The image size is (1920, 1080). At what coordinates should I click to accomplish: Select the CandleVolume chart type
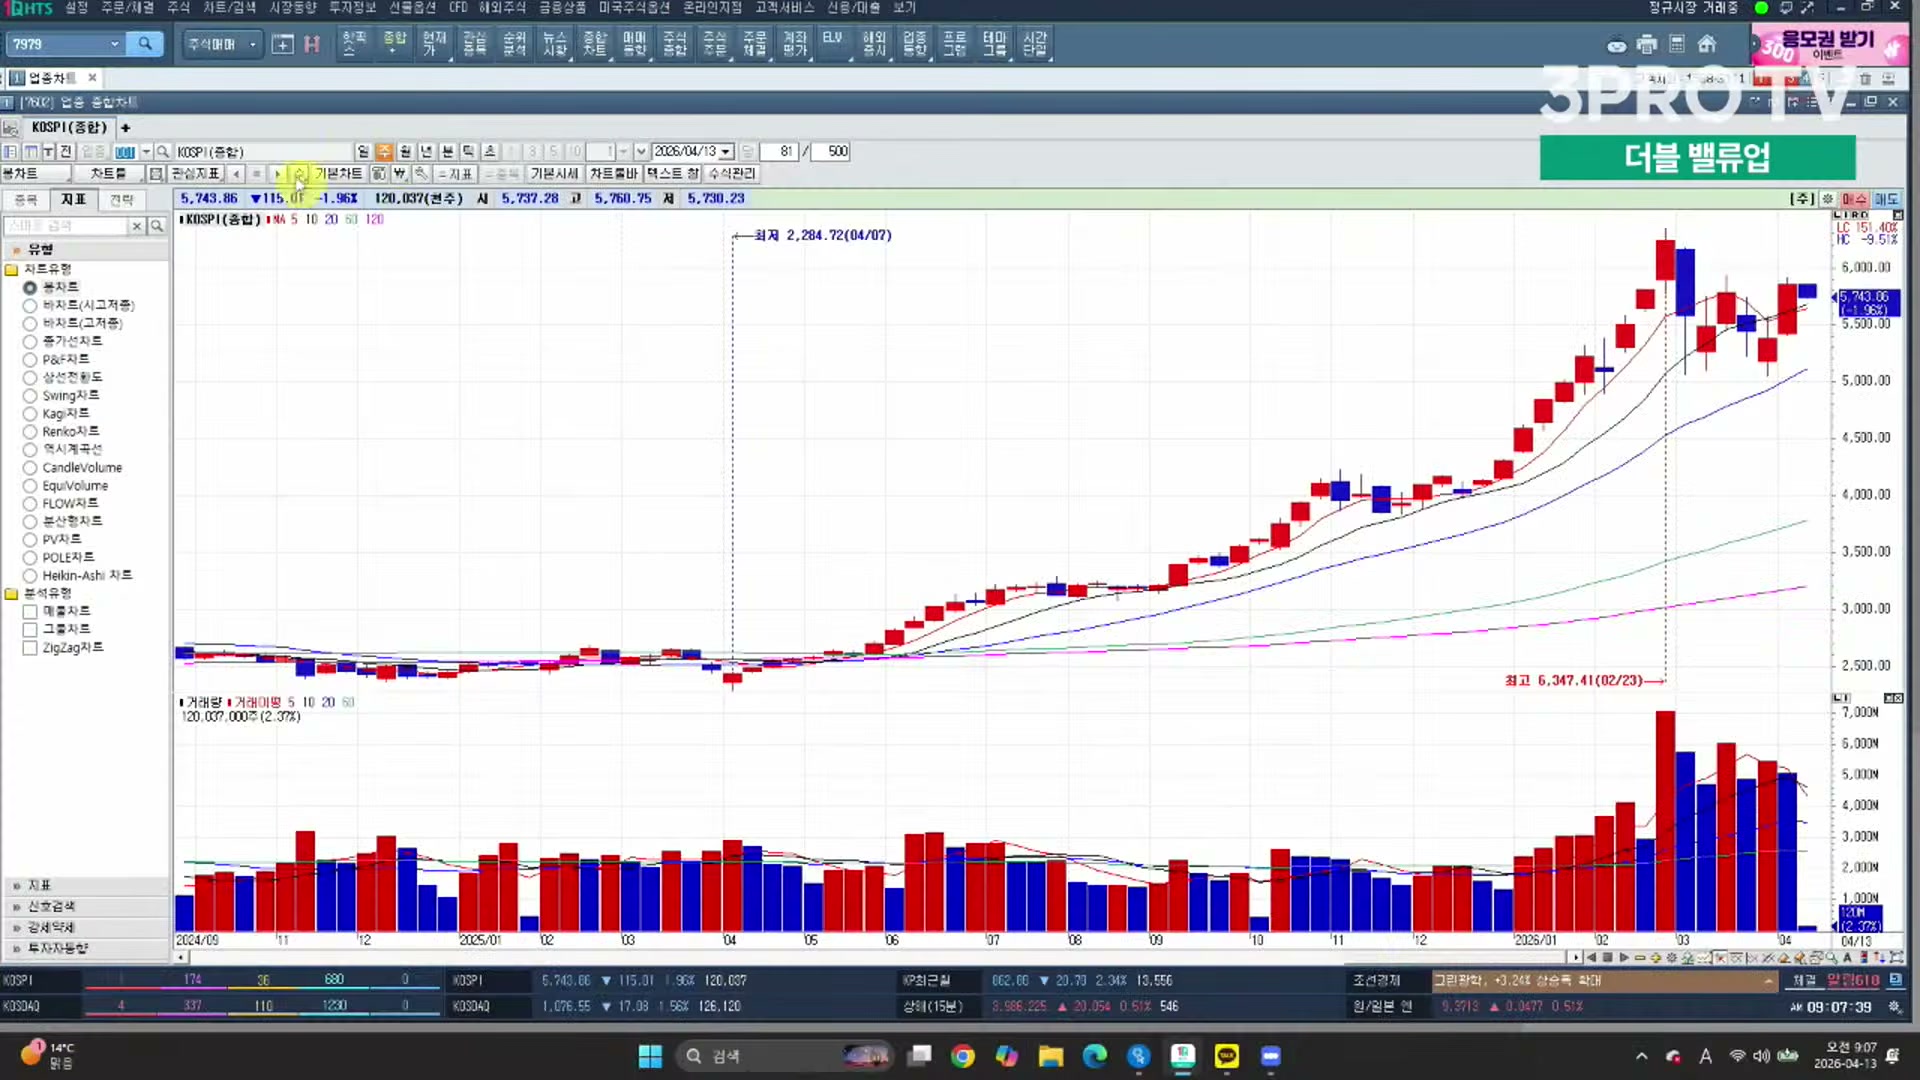point(30,468)
